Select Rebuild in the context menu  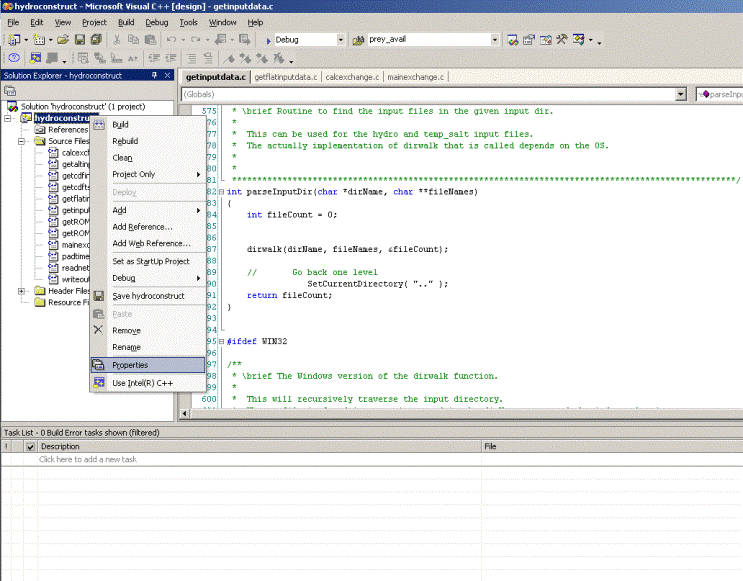[x=126, y=141]
